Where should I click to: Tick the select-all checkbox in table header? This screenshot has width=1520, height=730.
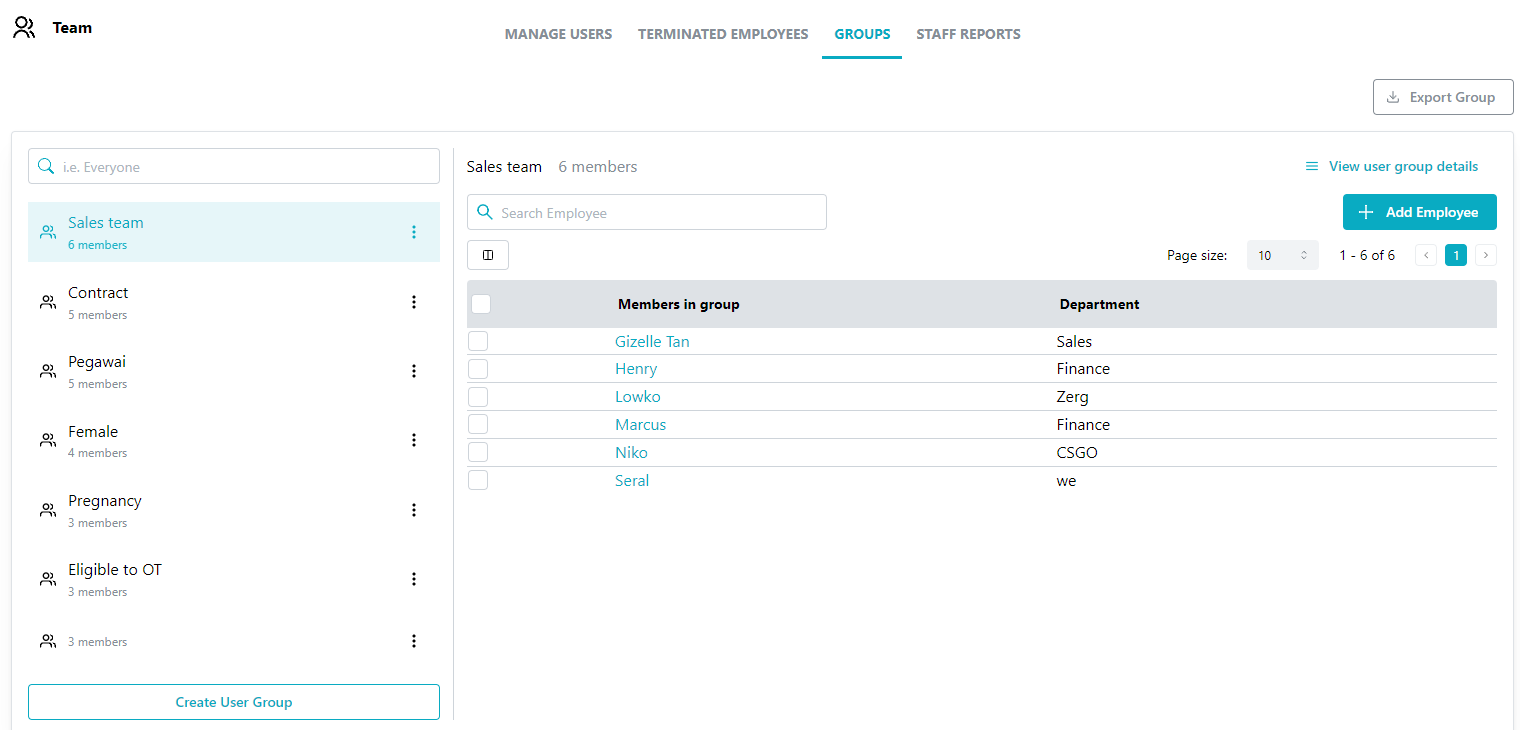click(481, 304)
